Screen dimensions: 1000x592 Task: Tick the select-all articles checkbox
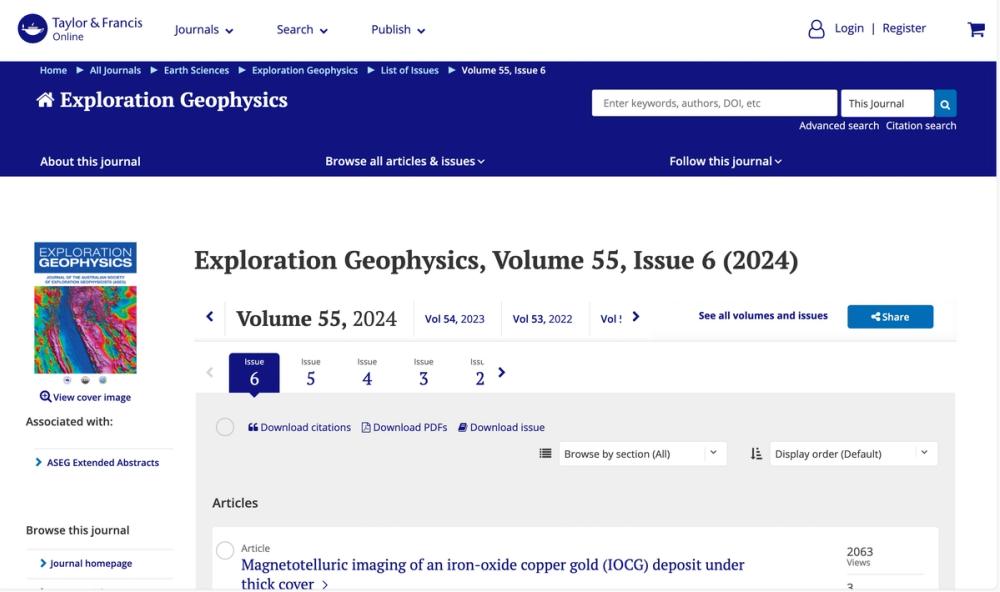[x=224, y=427]
